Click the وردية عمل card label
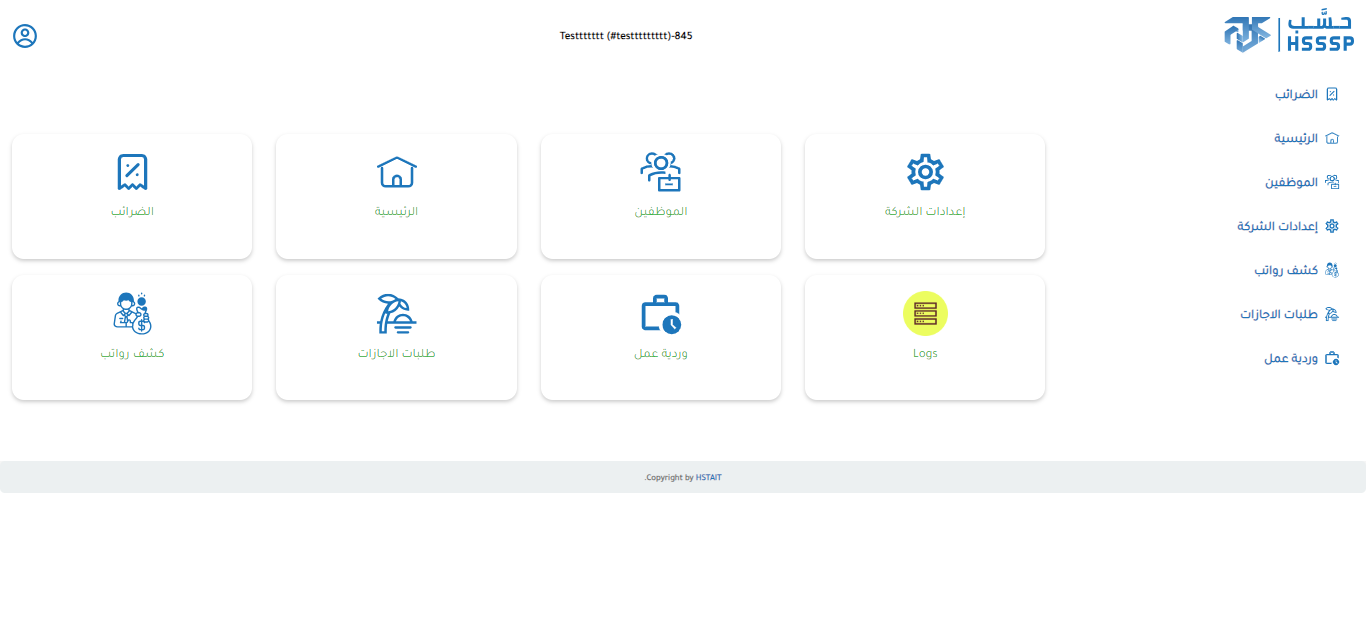The height and width of the screenshot is (633, 1366). (661, 353)
